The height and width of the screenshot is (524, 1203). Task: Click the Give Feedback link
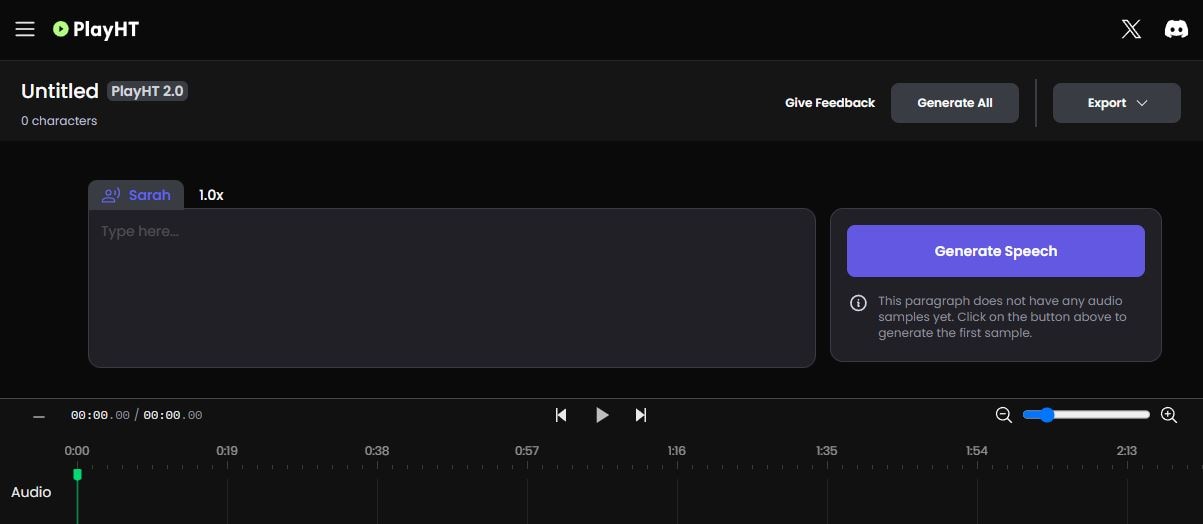tap(829, 103)
